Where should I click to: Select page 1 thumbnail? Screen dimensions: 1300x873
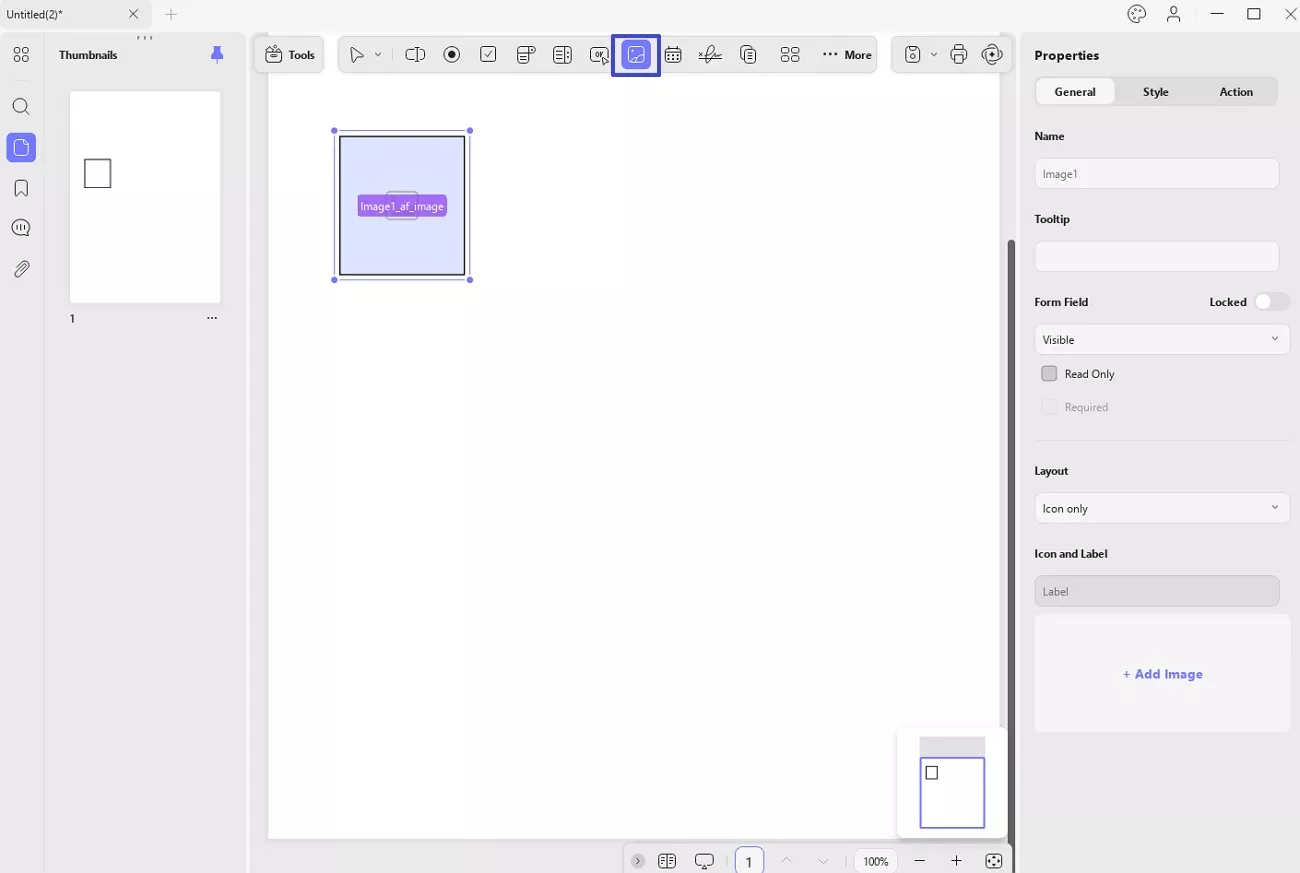coord(145,197)
